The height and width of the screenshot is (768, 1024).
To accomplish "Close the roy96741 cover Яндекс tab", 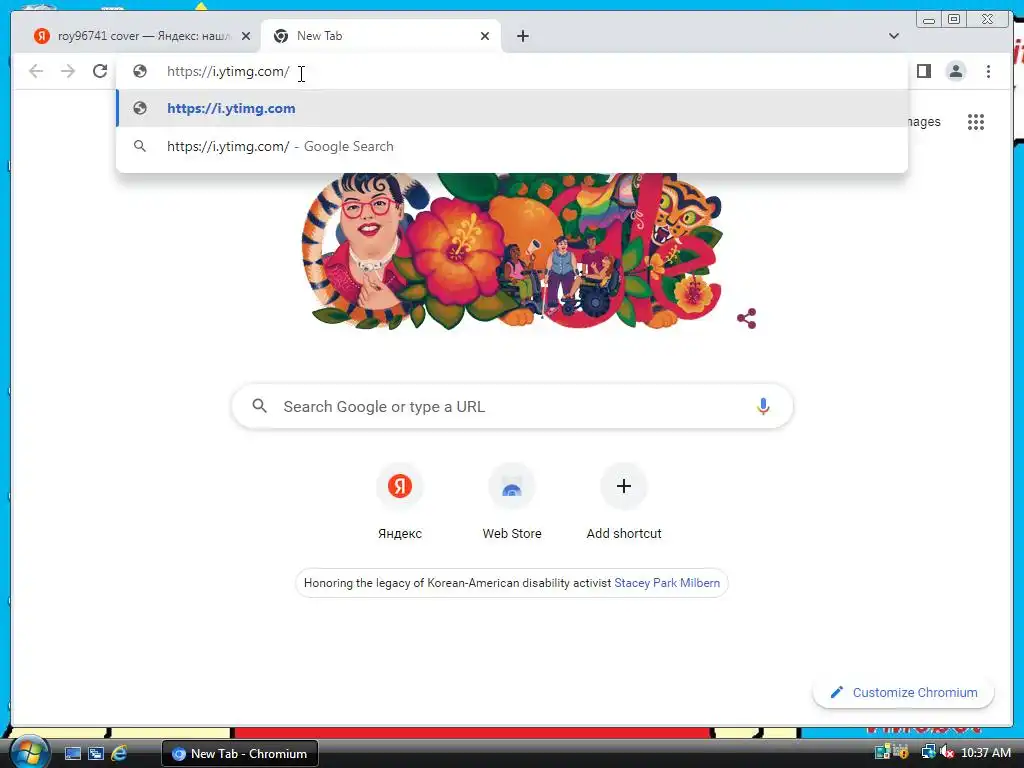I will [x=246, y=36].
